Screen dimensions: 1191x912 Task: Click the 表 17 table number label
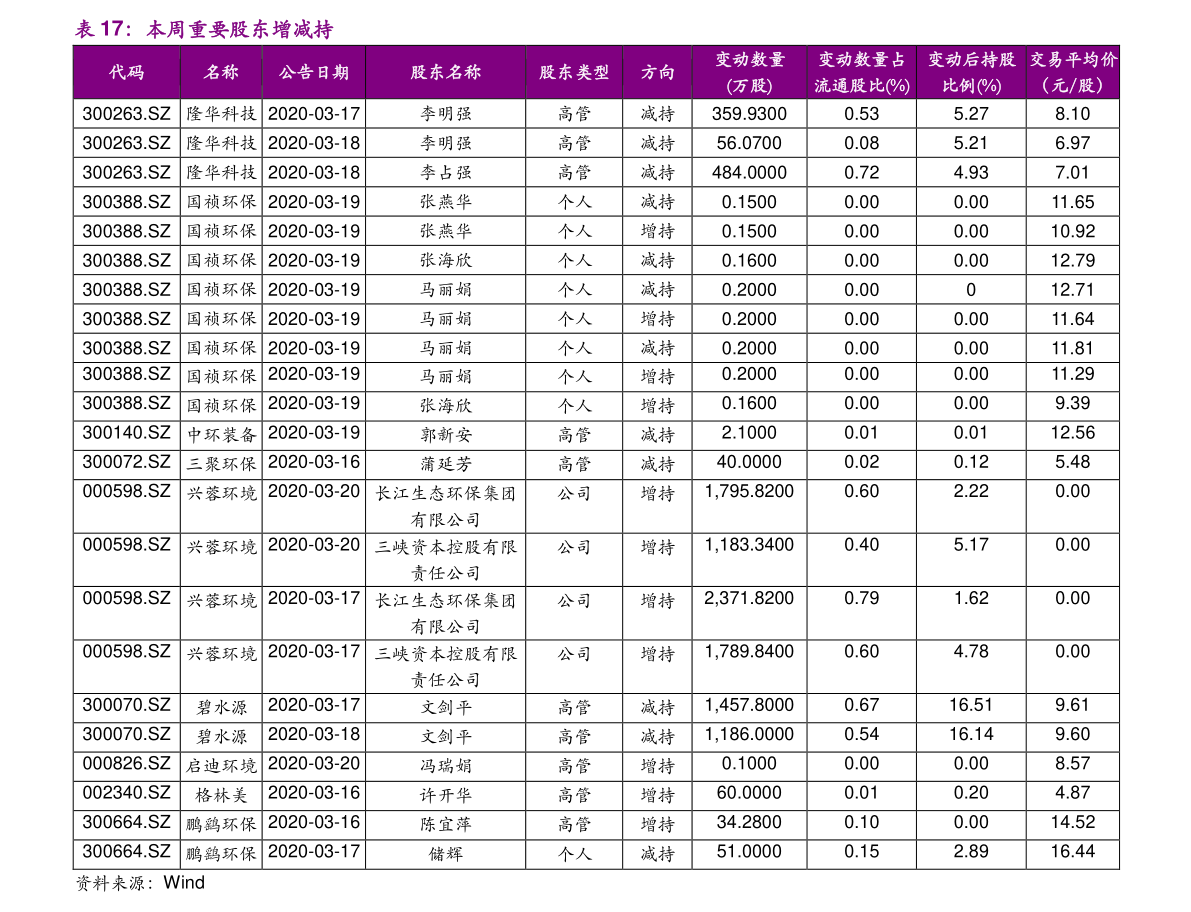(x=99, y=30)
